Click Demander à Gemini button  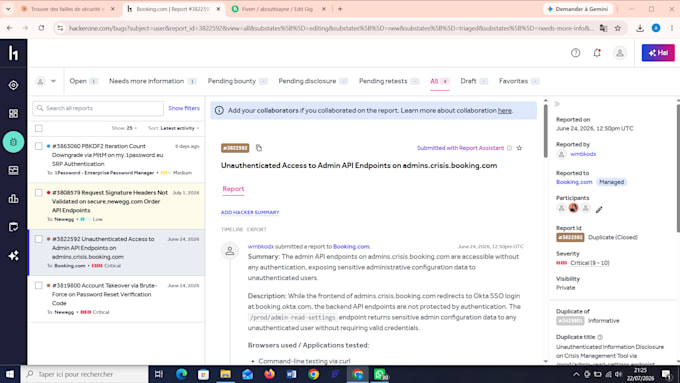click(x=577, y=9)
